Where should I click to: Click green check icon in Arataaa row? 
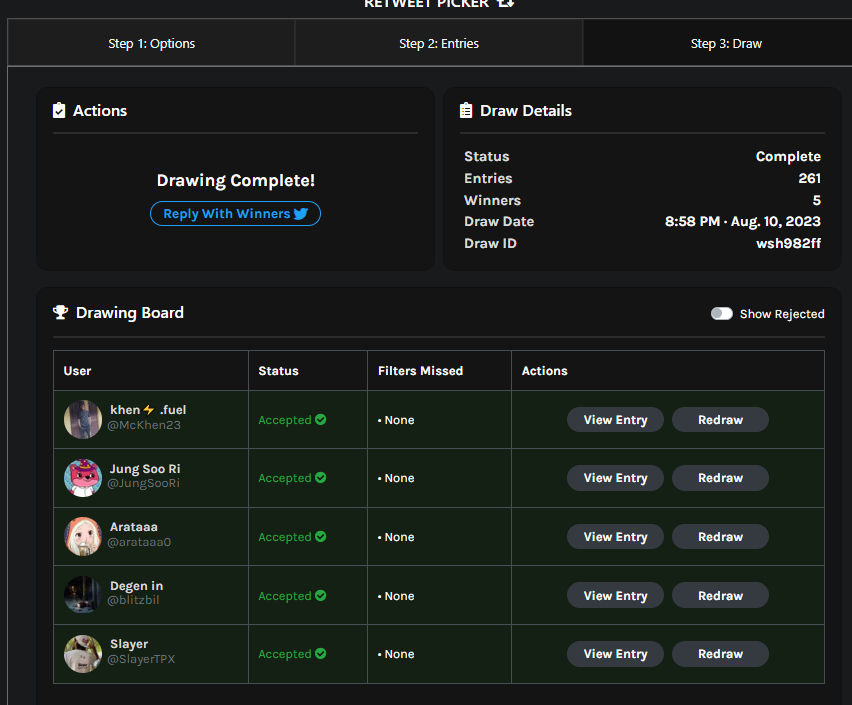point(321,536)
